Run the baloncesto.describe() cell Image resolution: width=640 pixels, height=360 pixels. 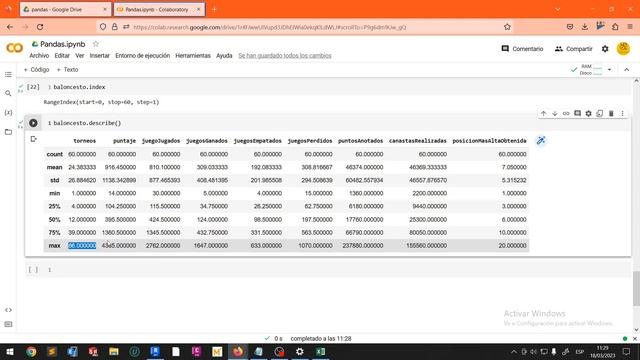tap(33, 123)
